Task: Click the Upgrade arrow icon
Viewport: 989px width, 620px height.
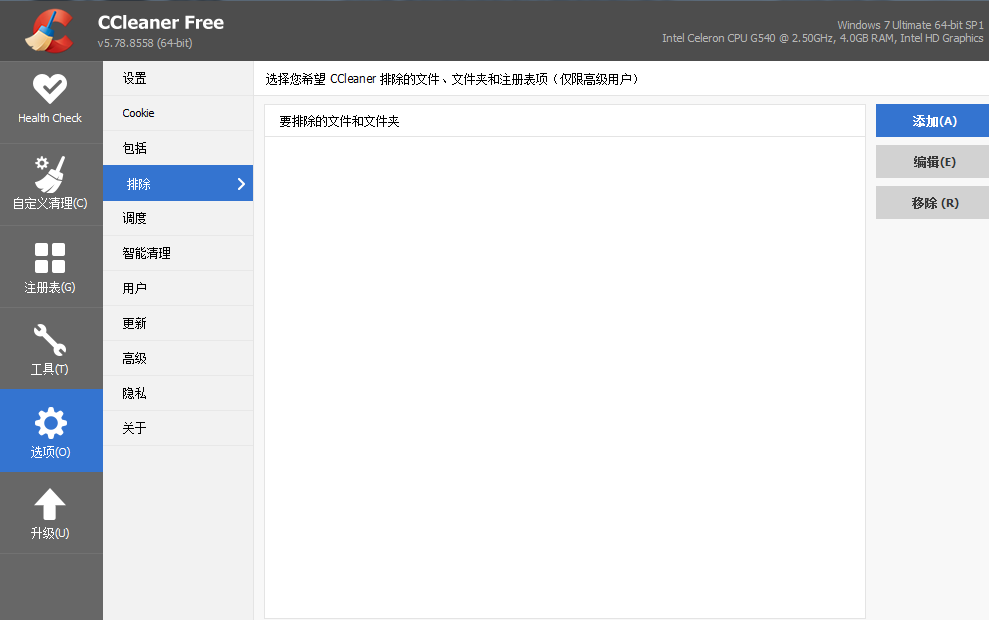Action: [50, 505]
